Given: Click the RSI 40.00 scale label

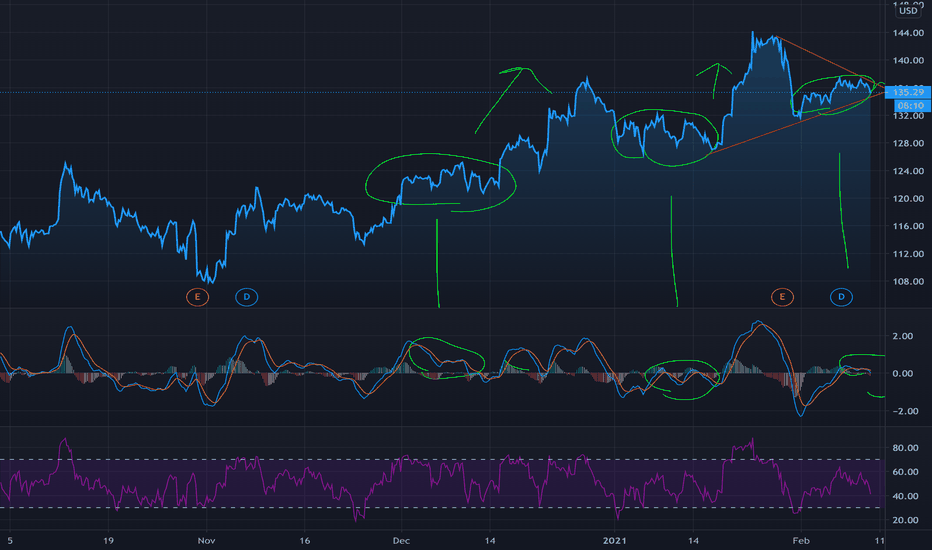Looking at the screenshot, I should tap(906, 496).
